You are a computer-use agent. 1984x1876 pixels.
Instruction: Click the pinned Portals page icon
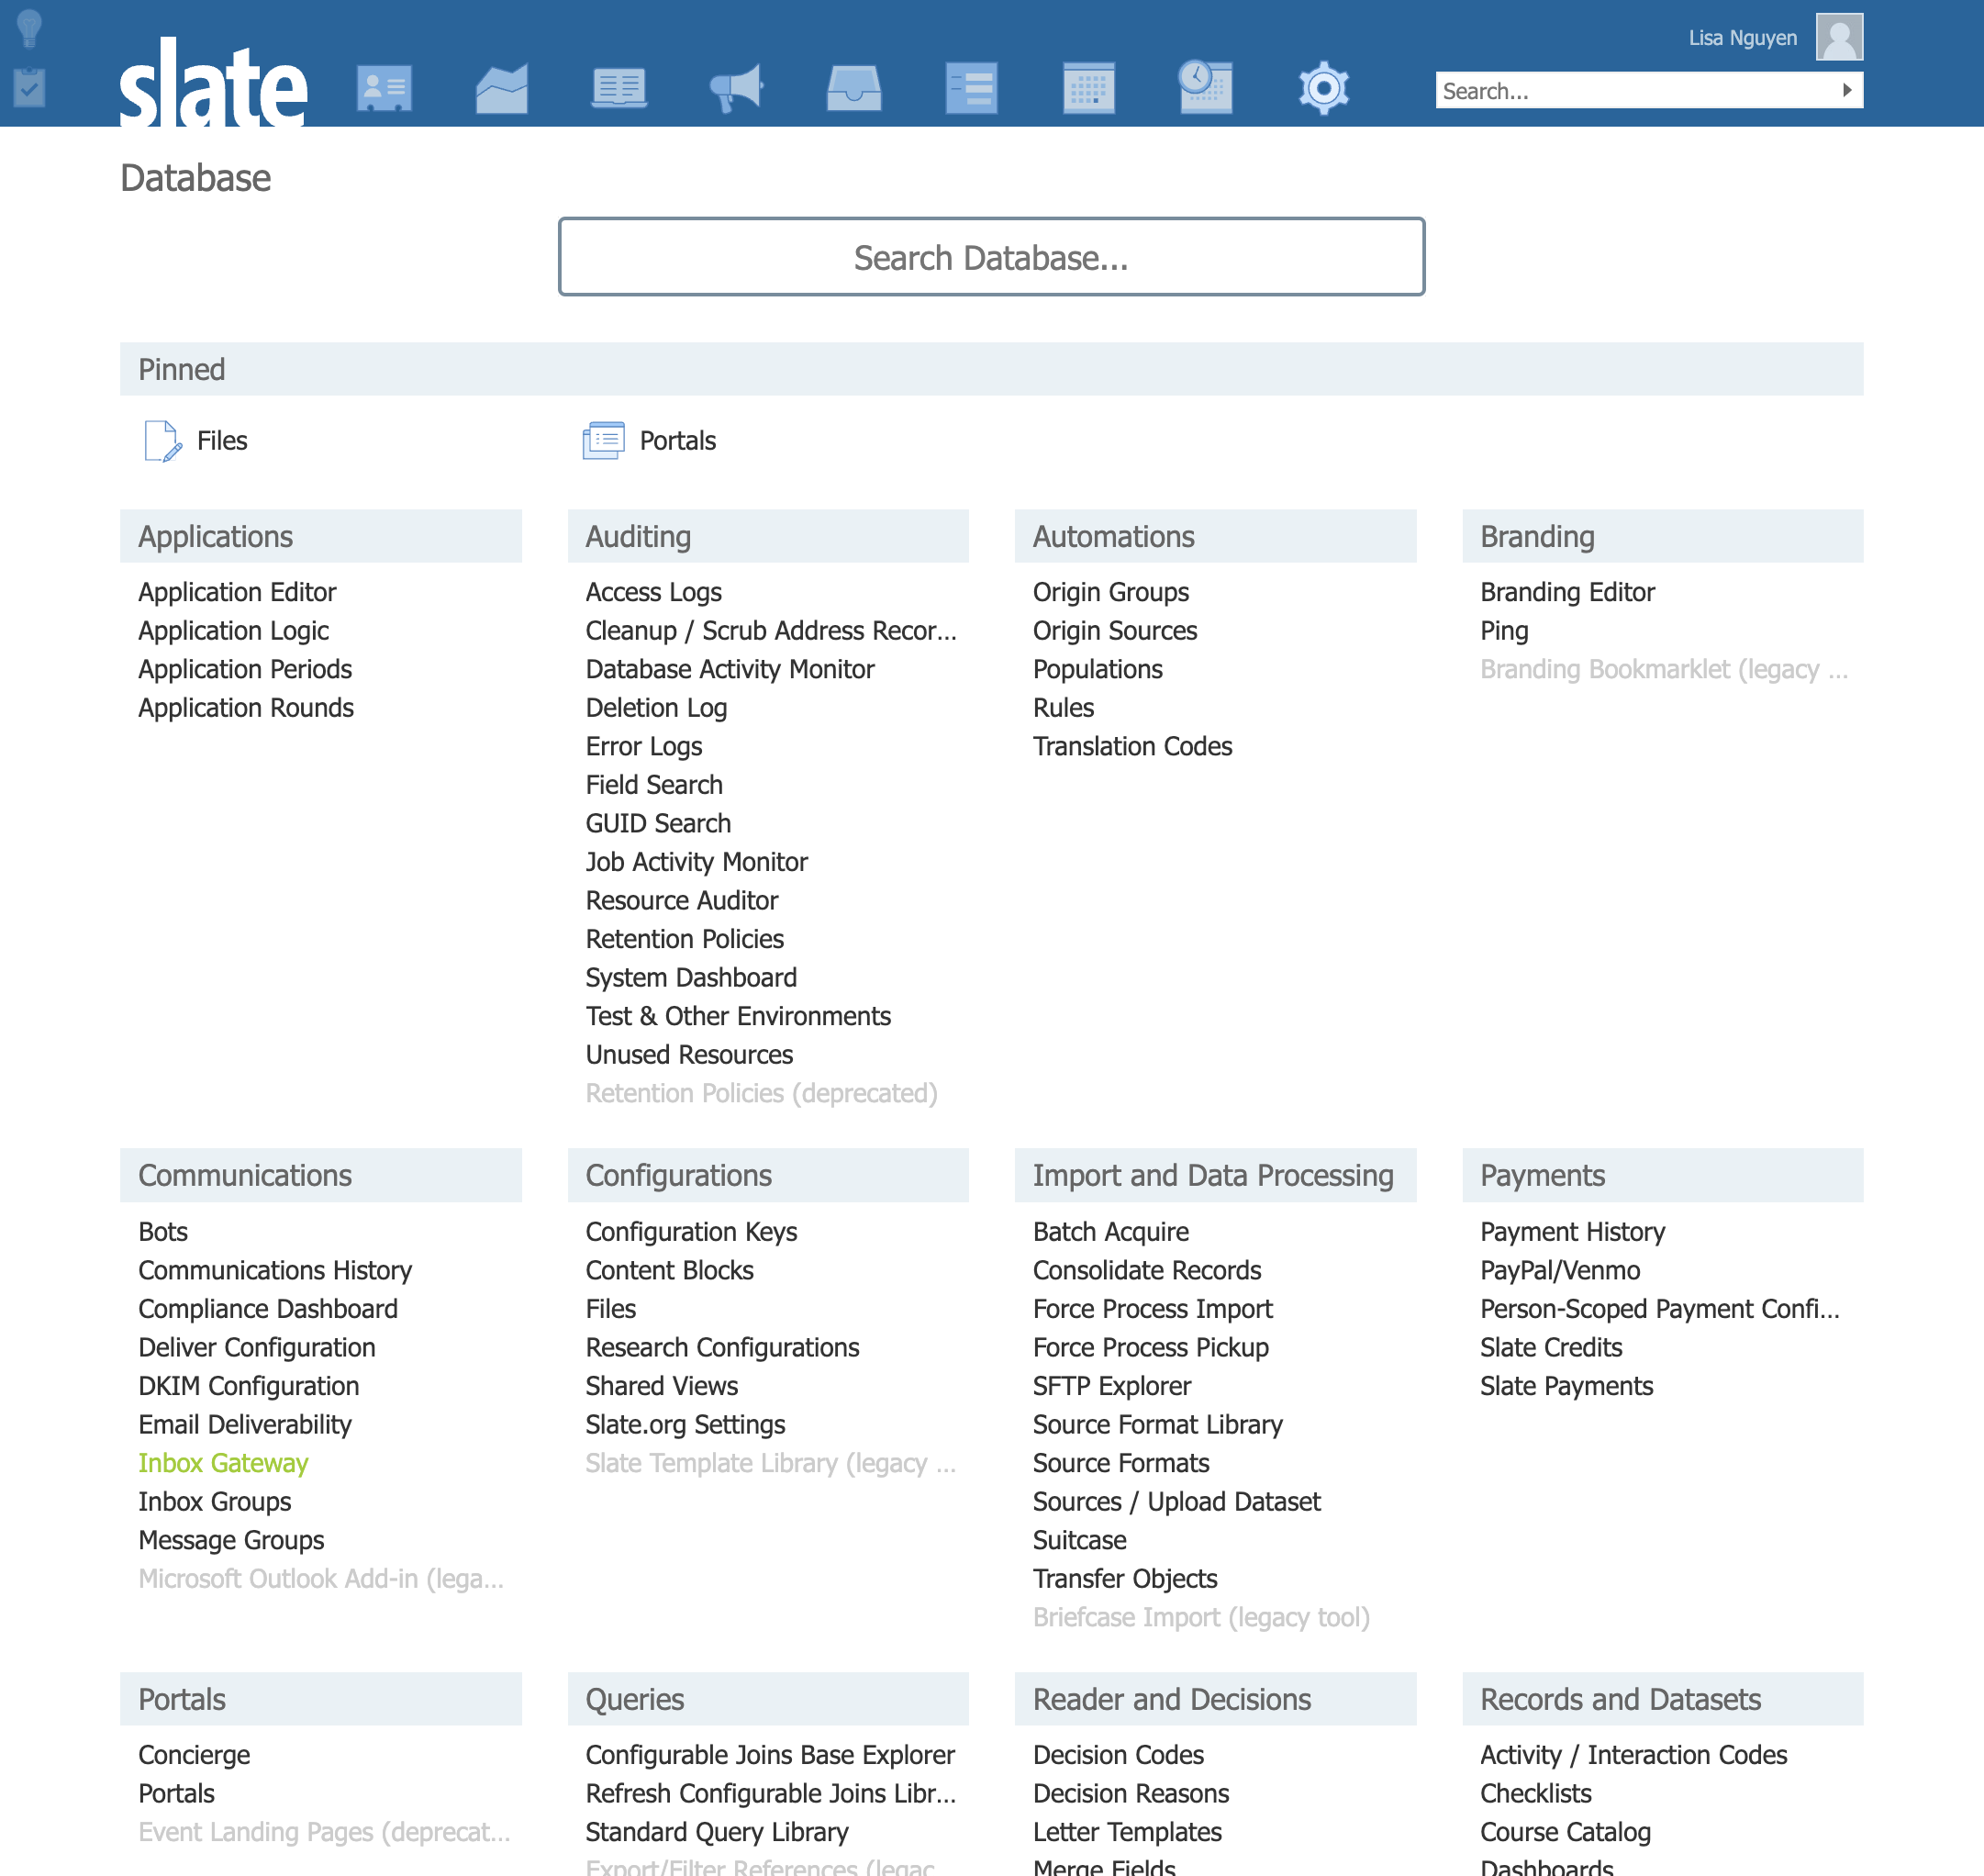coord(603,440)
